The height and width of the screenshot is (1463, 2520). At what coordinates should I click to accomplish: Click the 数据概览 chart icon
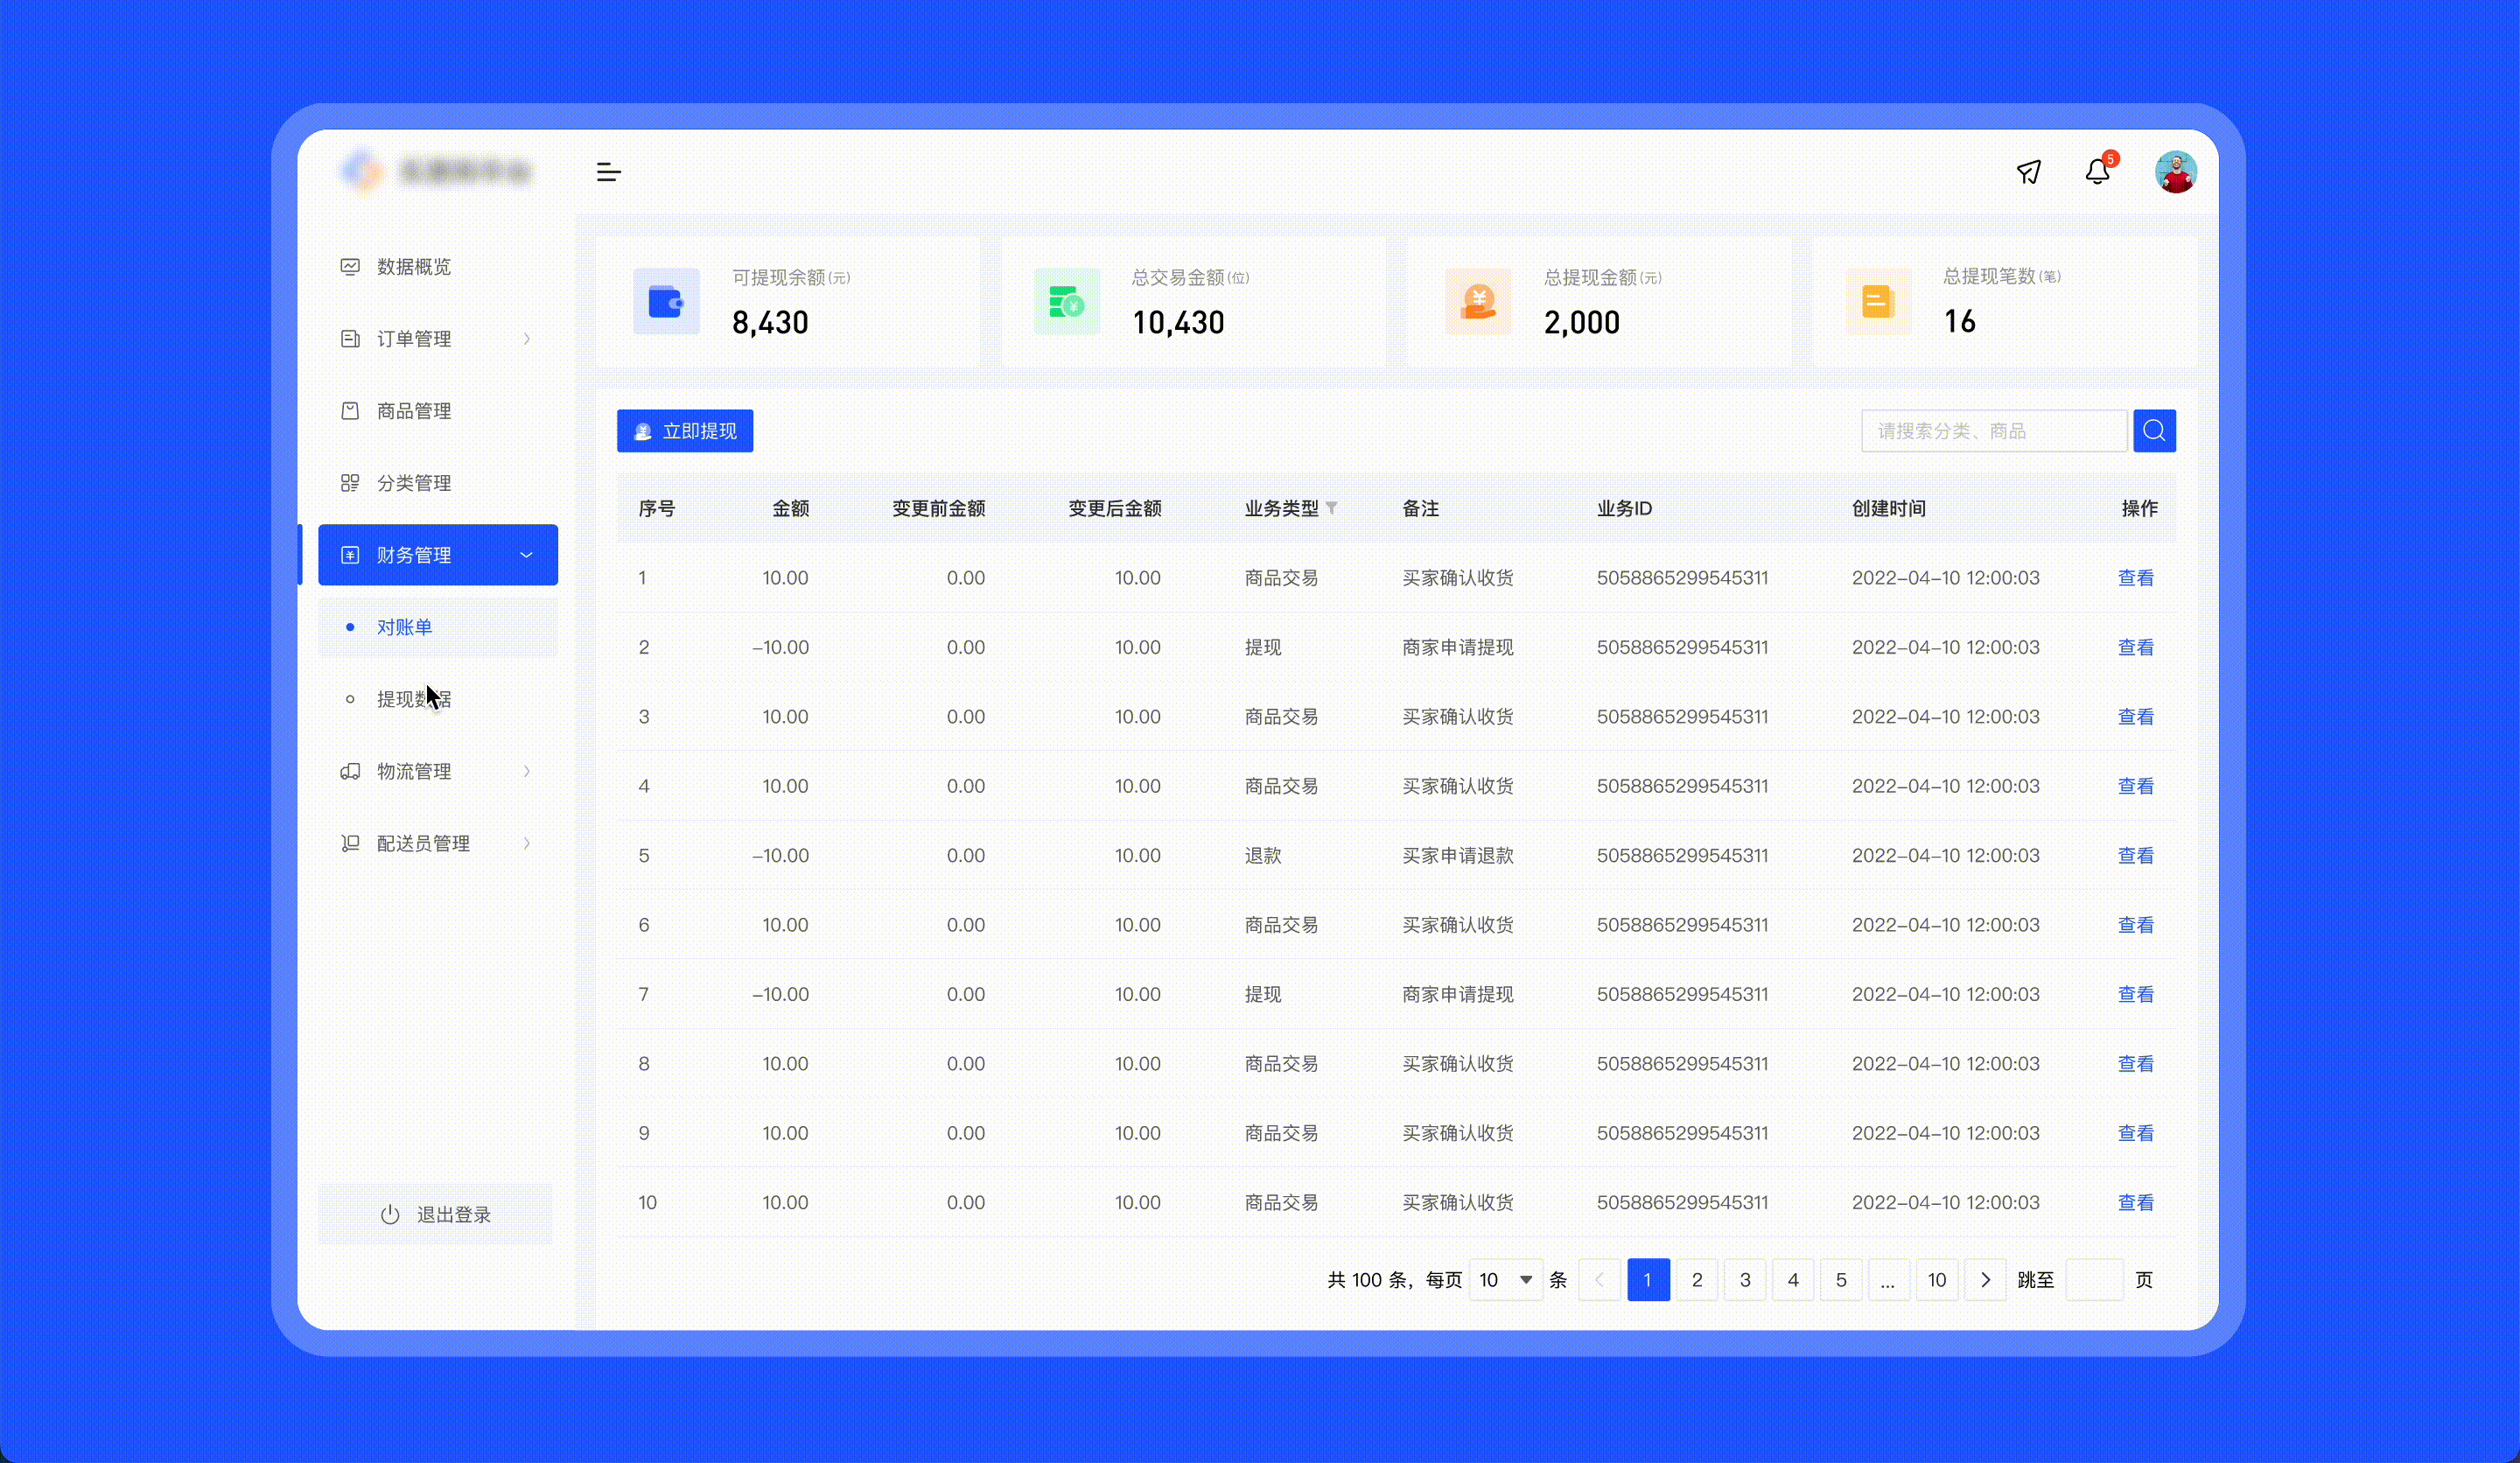click(350, 267)
